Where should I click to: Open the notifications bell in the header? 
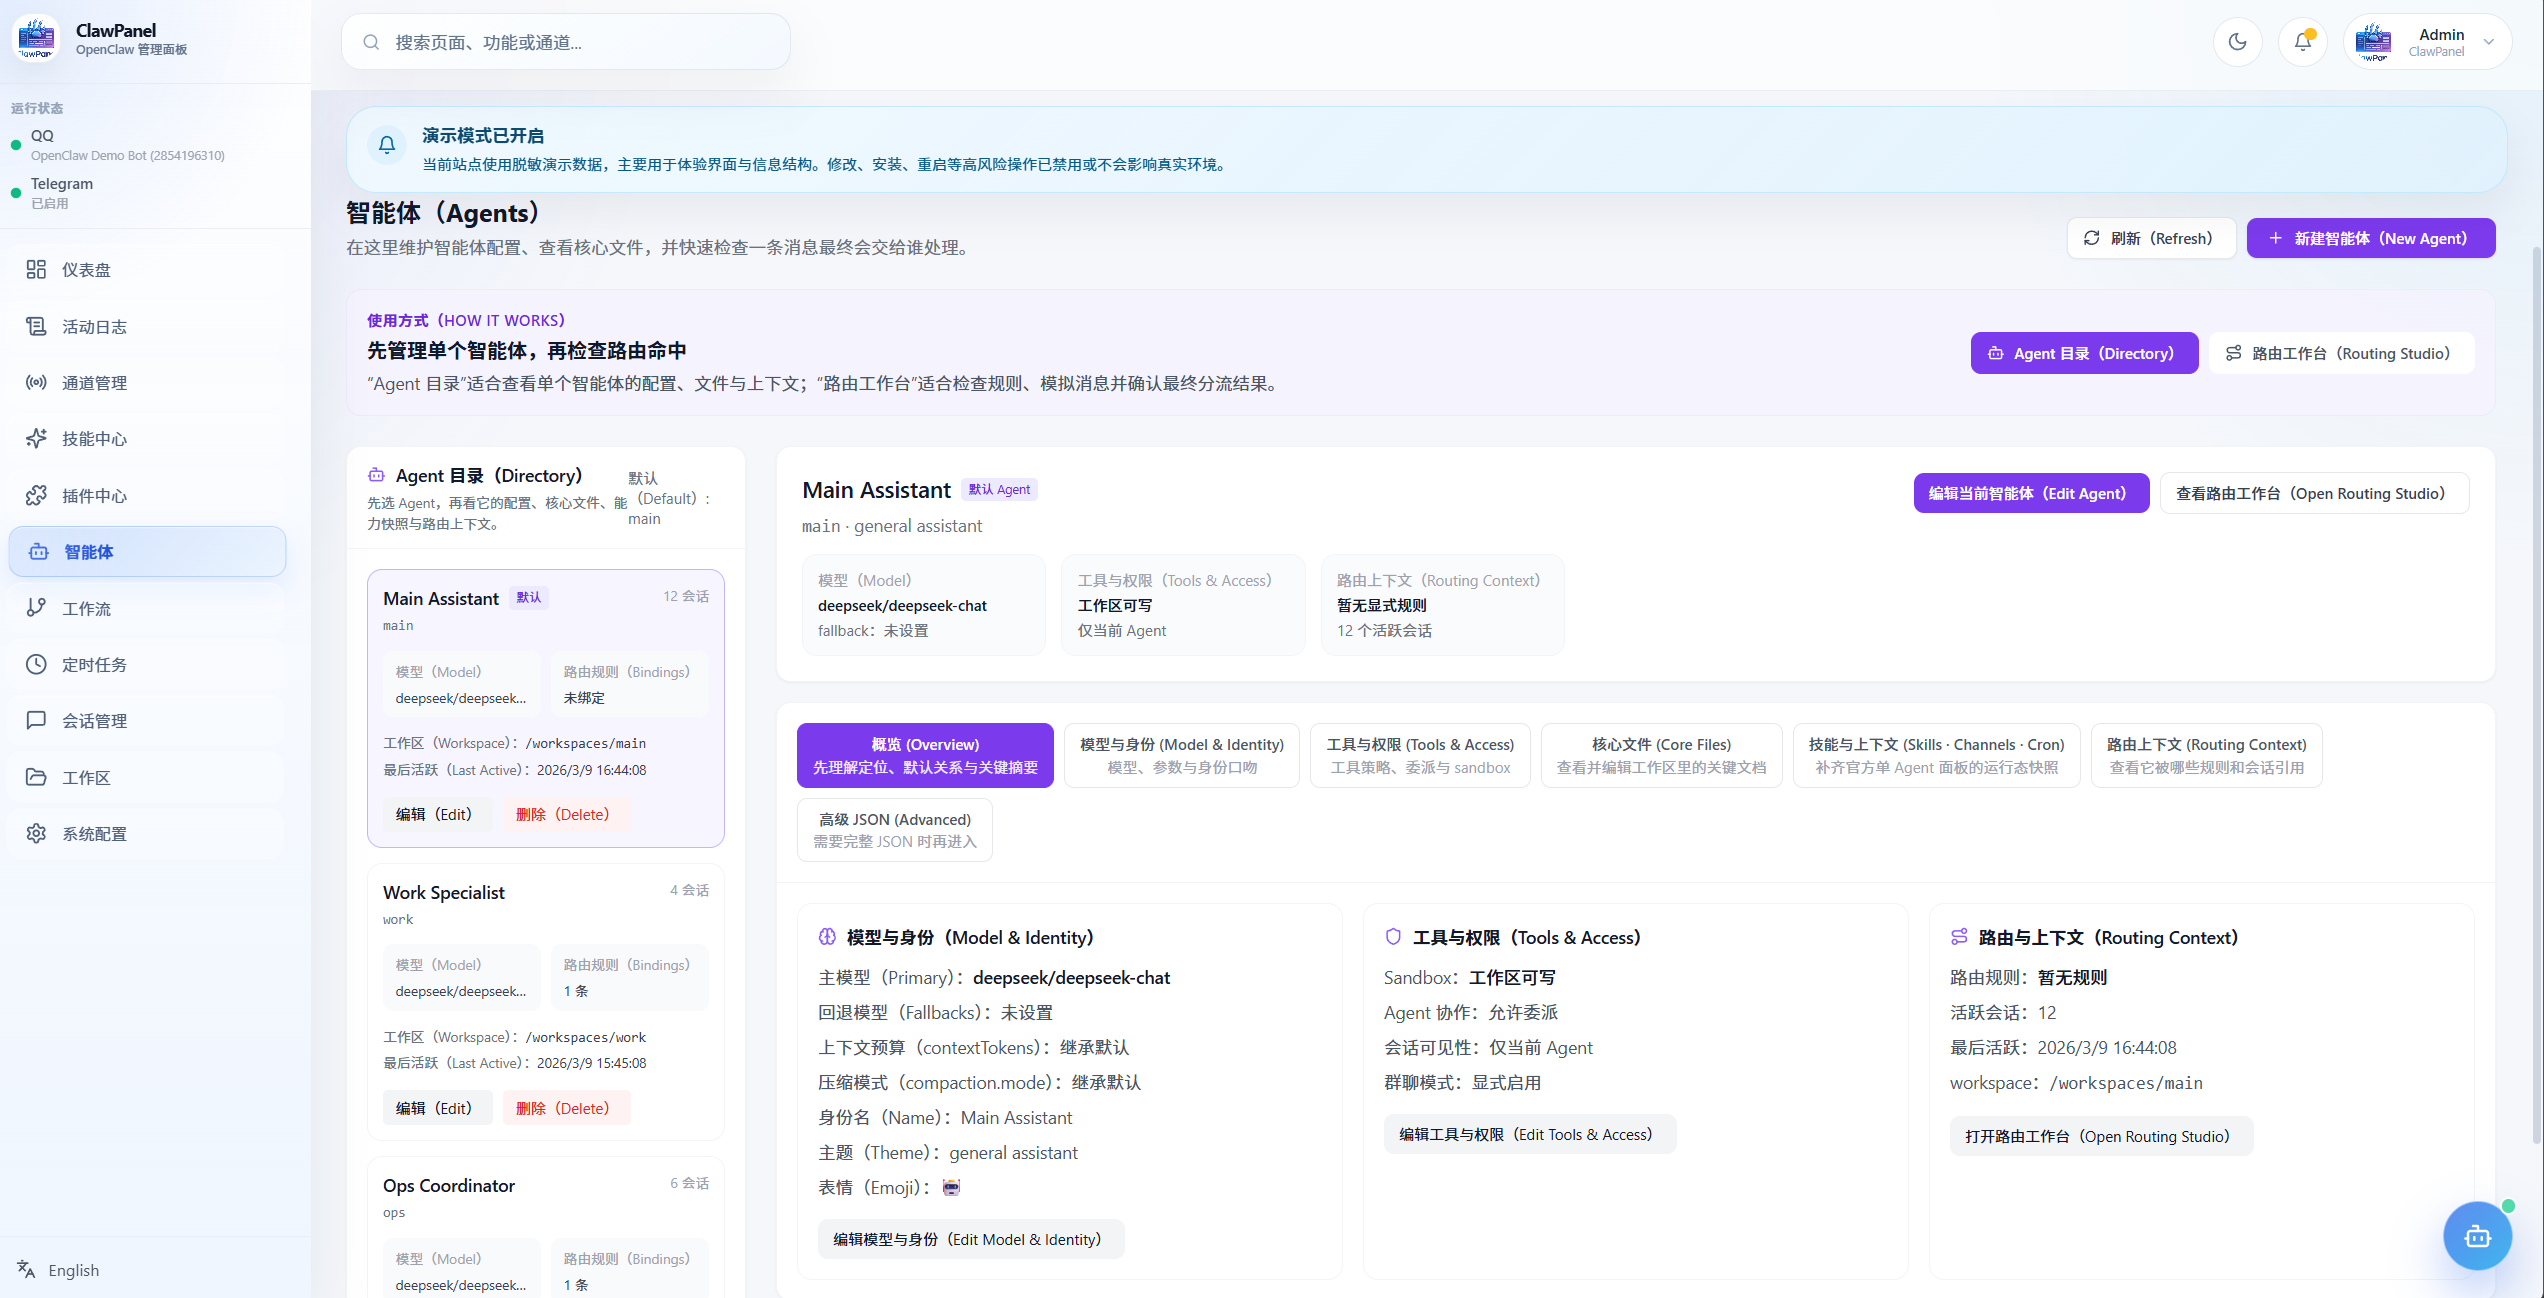pyautogui.click(x=2302, y=42)
